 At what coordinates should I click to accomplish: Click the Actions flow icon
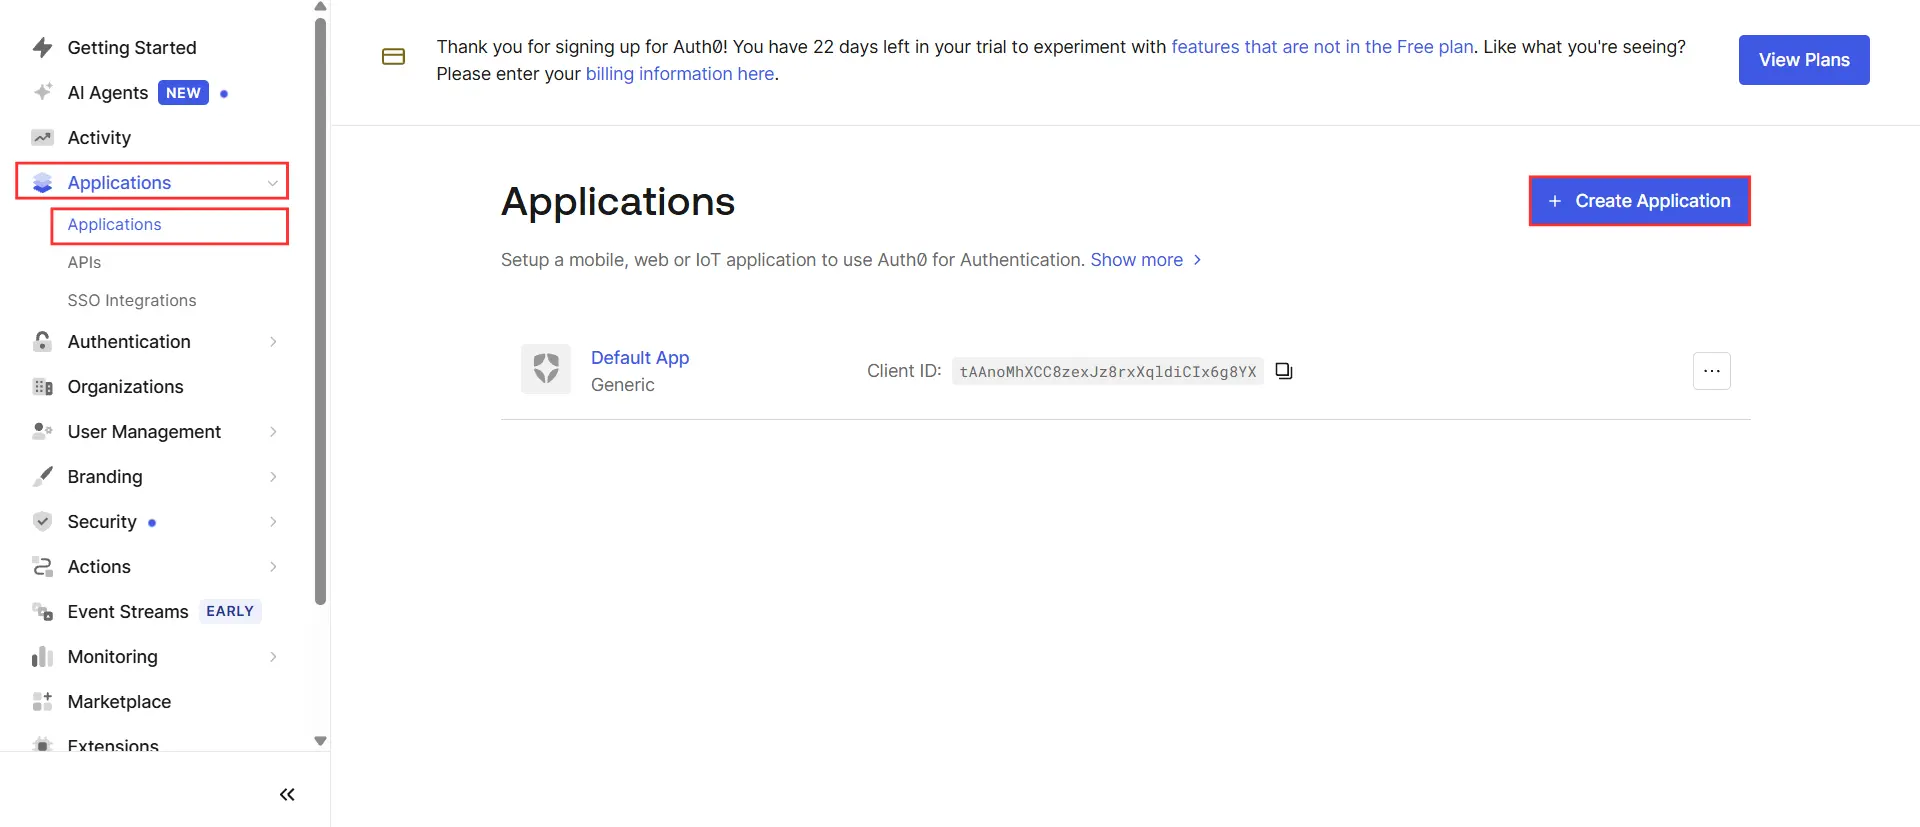click(x=42, y=566)
